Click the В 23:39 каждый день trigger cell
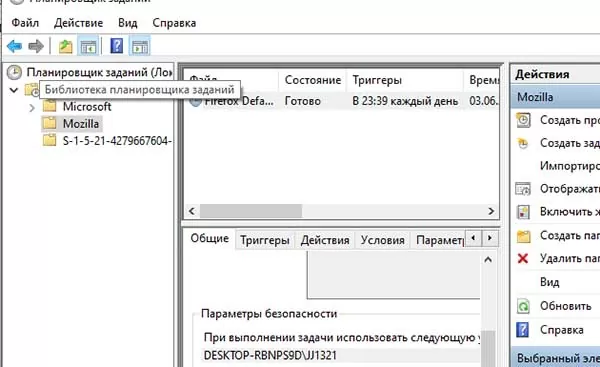The height and width of the screenshot is (367, 600). point(405,101)
